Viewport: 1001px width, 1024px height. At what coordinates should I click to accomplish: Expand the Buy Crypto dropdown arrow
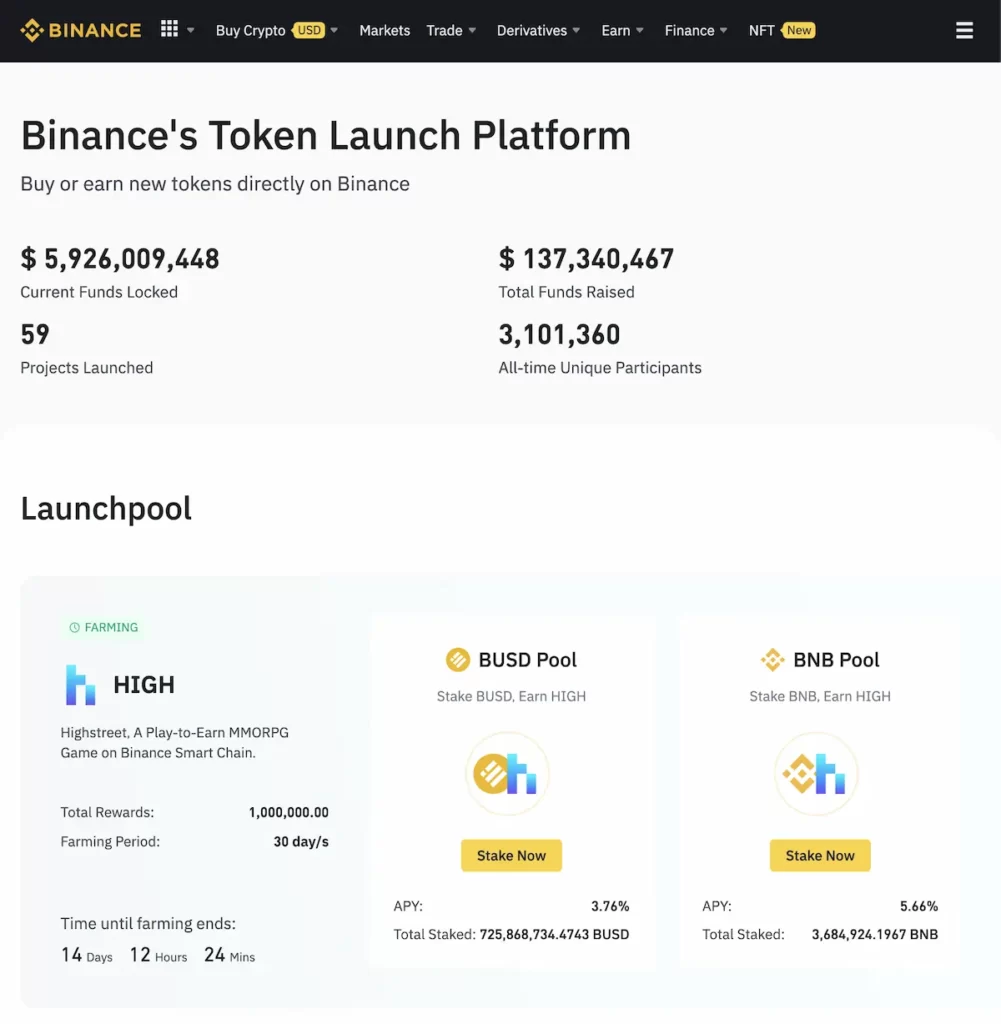(334, 30)
